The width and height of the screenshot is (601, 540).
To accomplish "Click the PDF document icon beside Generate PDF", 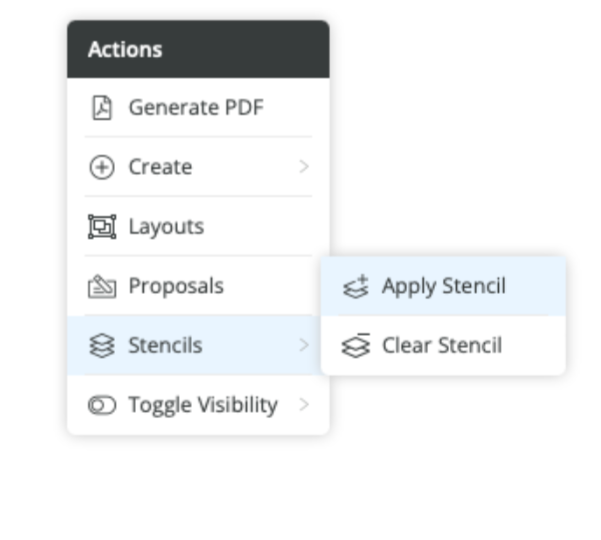I will coord(101,108).
